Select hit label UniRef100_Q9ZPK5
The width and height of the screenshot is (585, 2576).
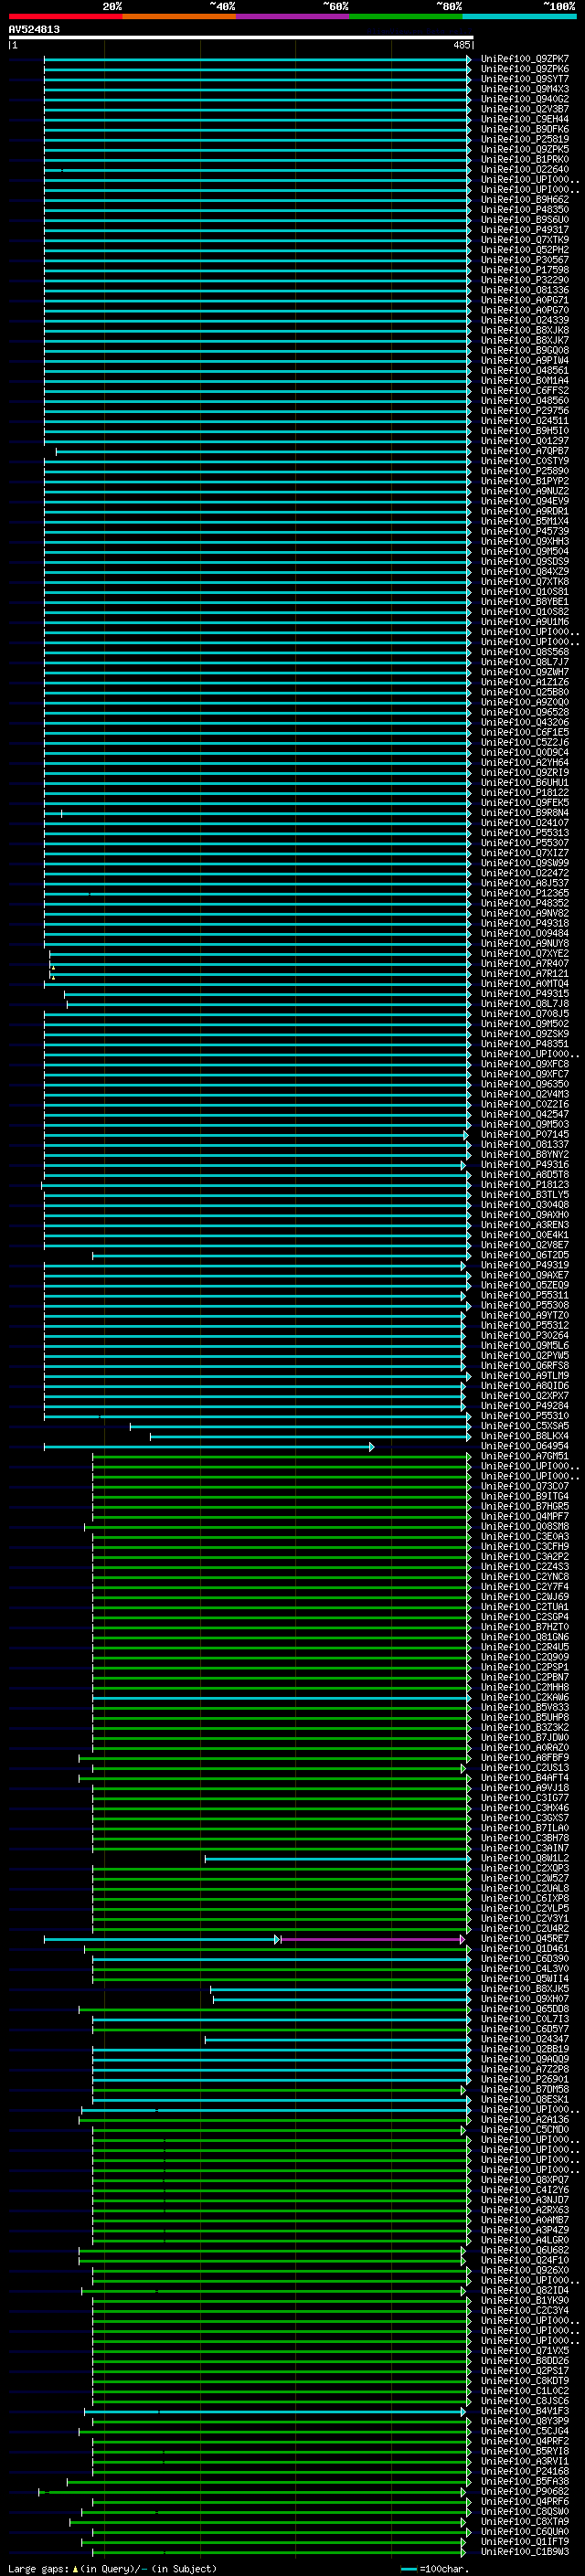pyautogui.click(x=525, y=149)
